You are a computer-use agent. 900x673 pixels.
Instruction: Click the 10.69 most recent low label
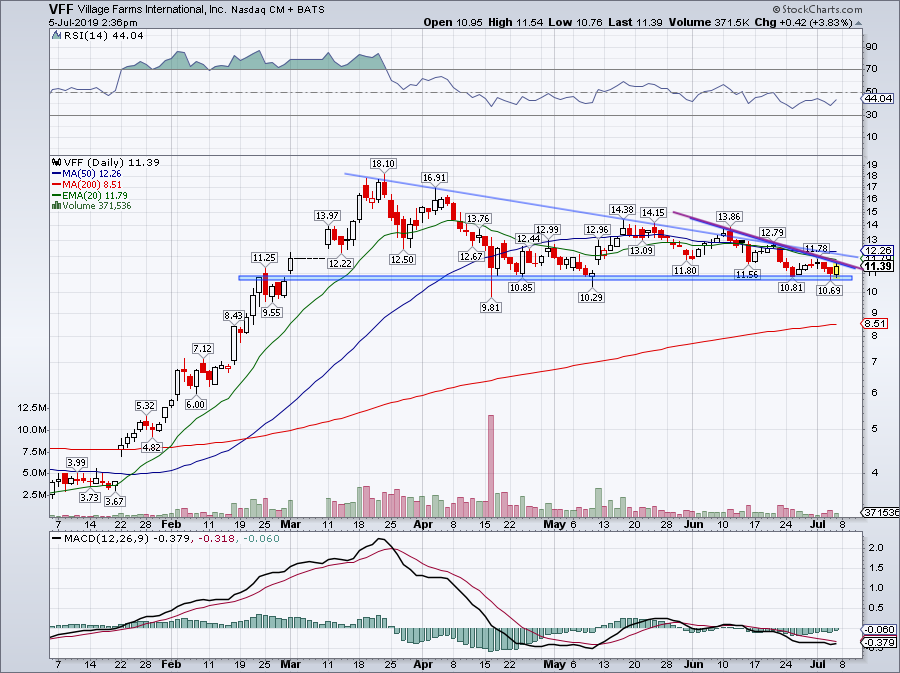coord(829,291)
